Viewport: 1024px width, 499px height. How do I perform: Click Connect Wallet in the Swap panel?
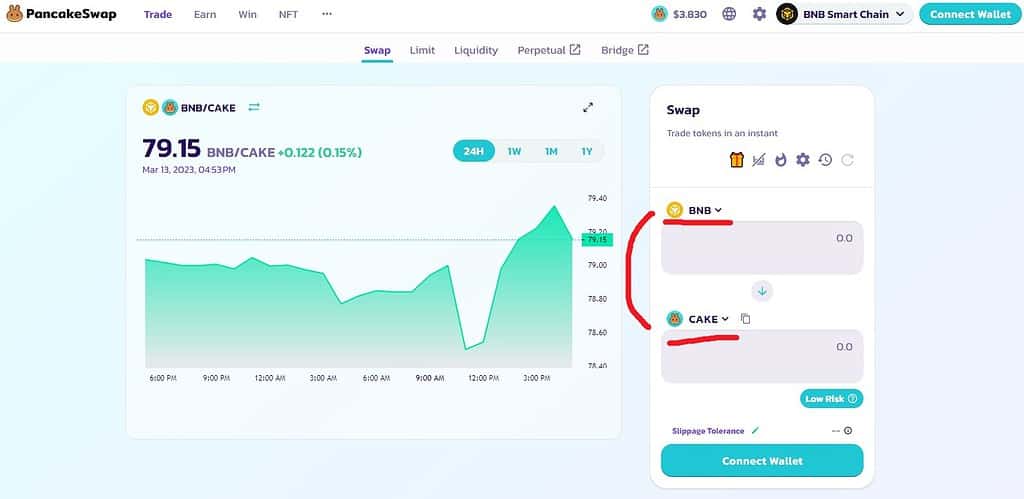762,461
